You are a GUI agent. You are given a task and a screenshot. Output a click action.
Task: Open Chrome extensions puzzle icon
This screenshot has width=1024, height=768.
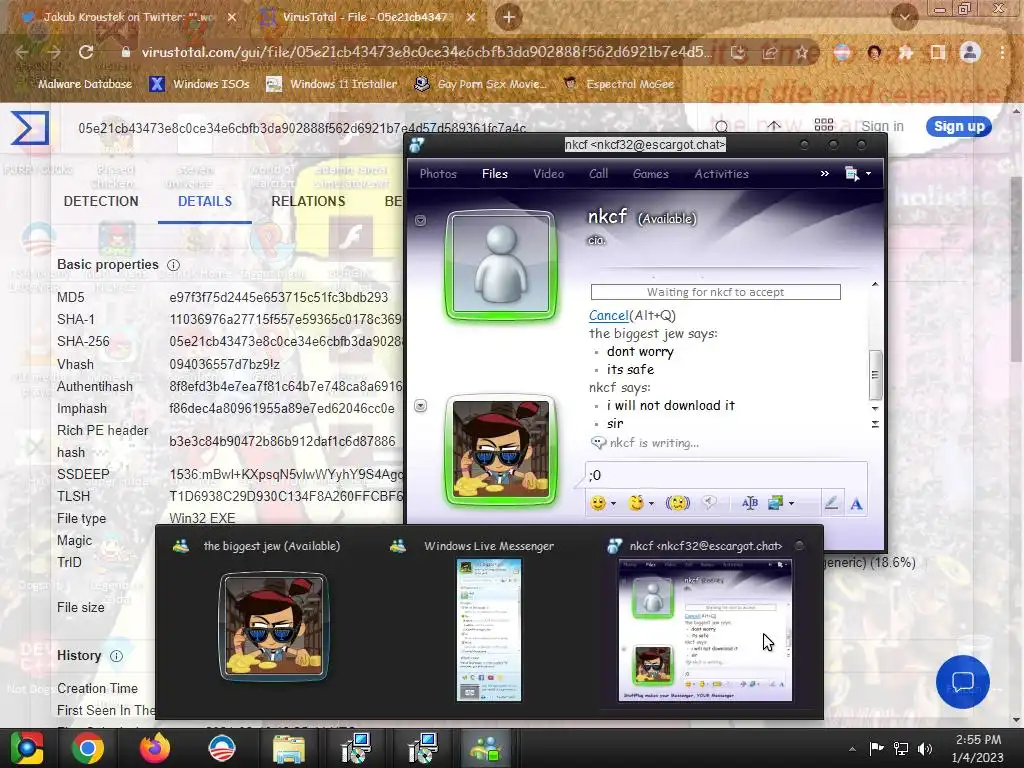[x=906, y=52]
